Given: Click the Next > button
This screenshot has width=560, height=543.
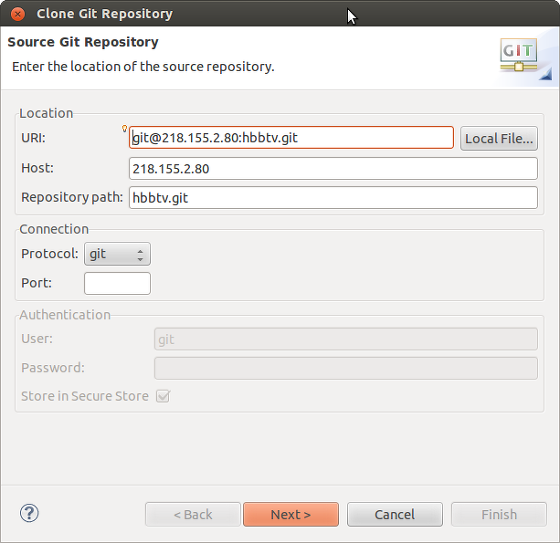Looking at the screenshot, I should (291, 514).
